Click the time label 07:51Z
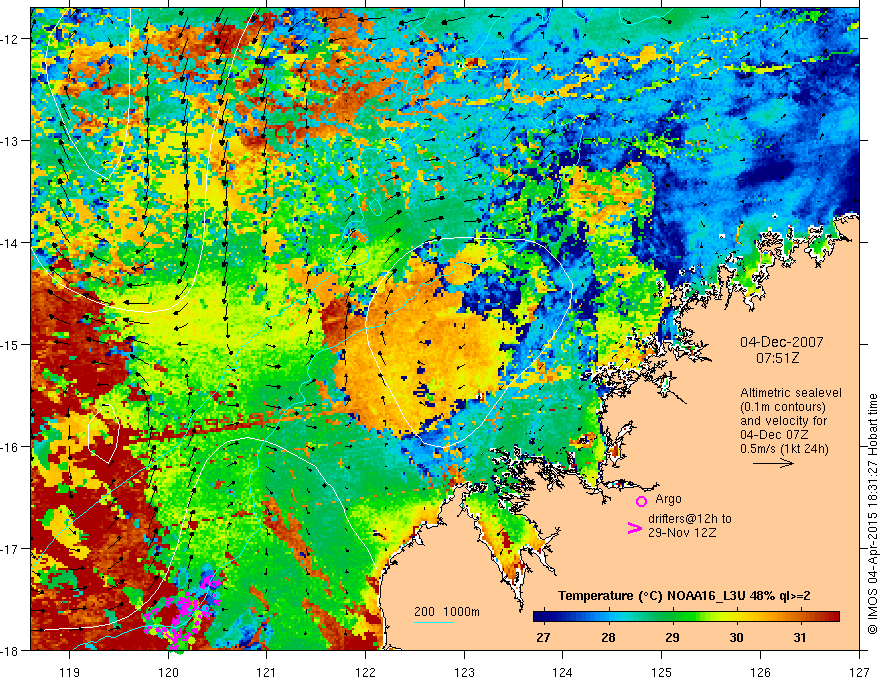 777,358
